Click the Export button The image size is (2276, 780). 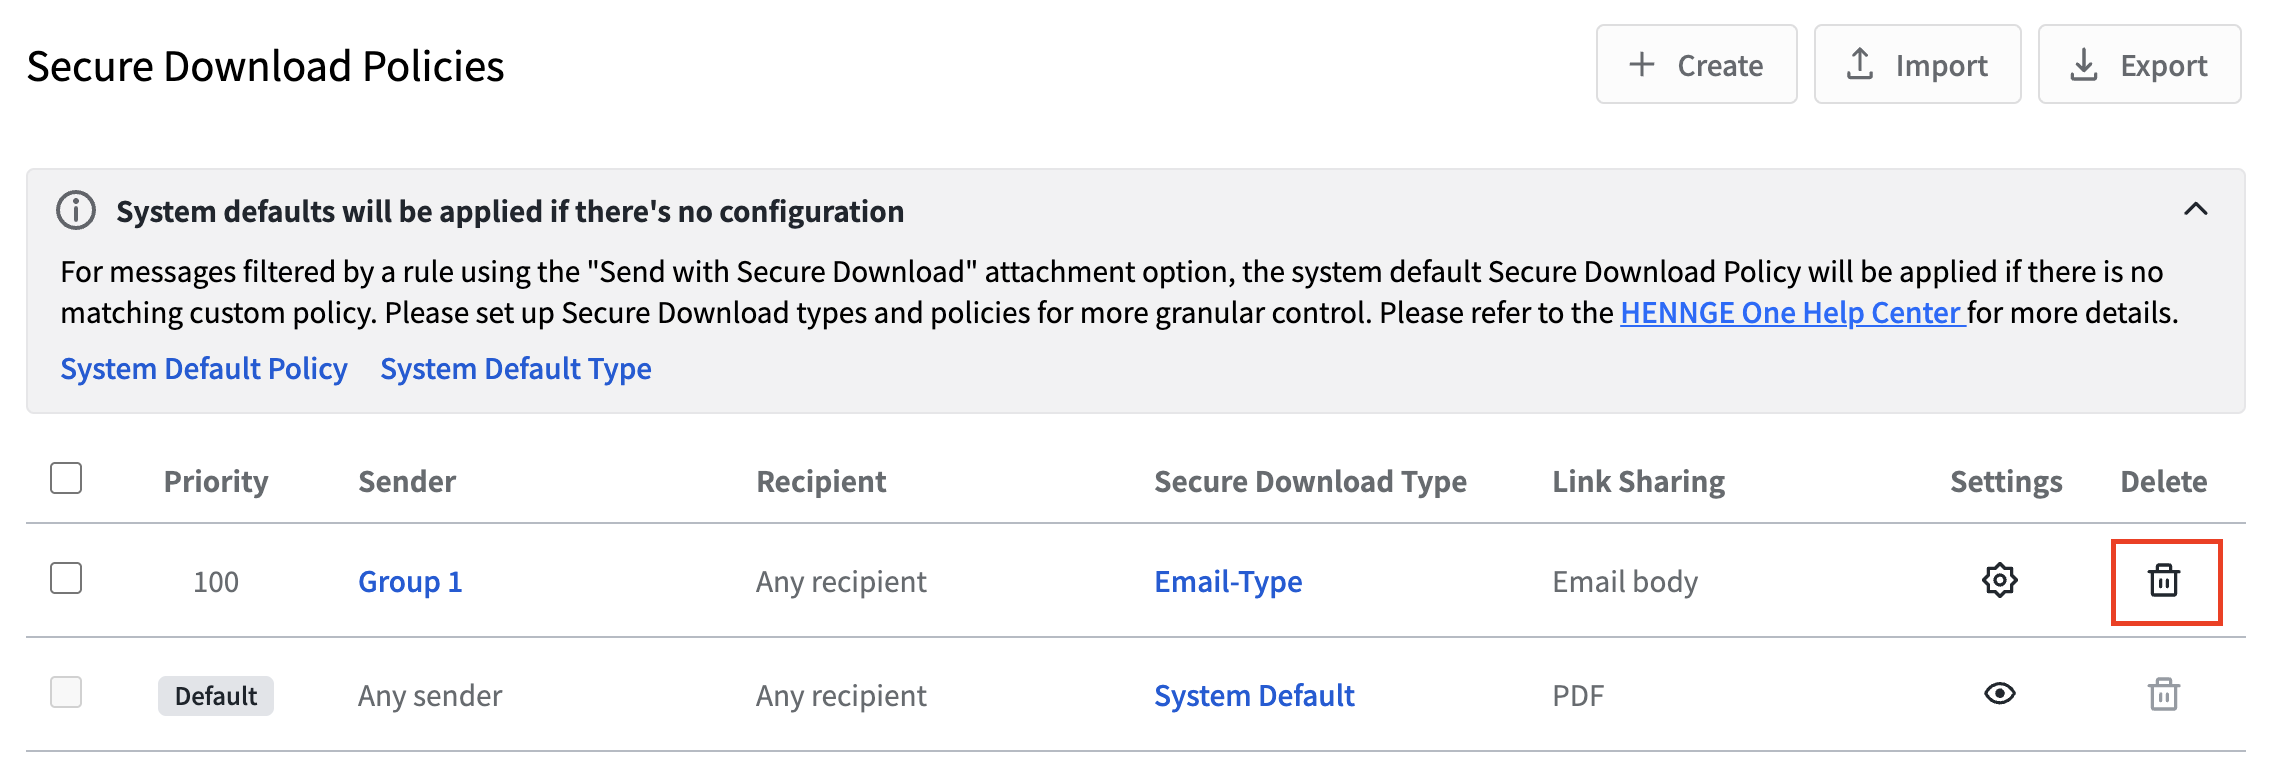[x=2139, y=65]
